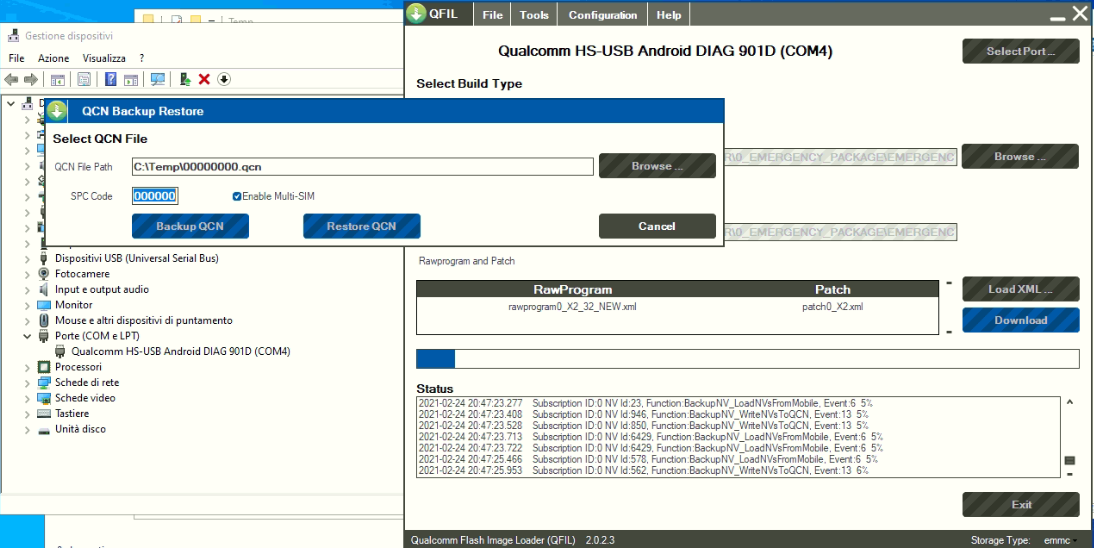Expand the Fotocamere category
The height and width of the screenshot is (548, 1094).
(x=27, y=274)
